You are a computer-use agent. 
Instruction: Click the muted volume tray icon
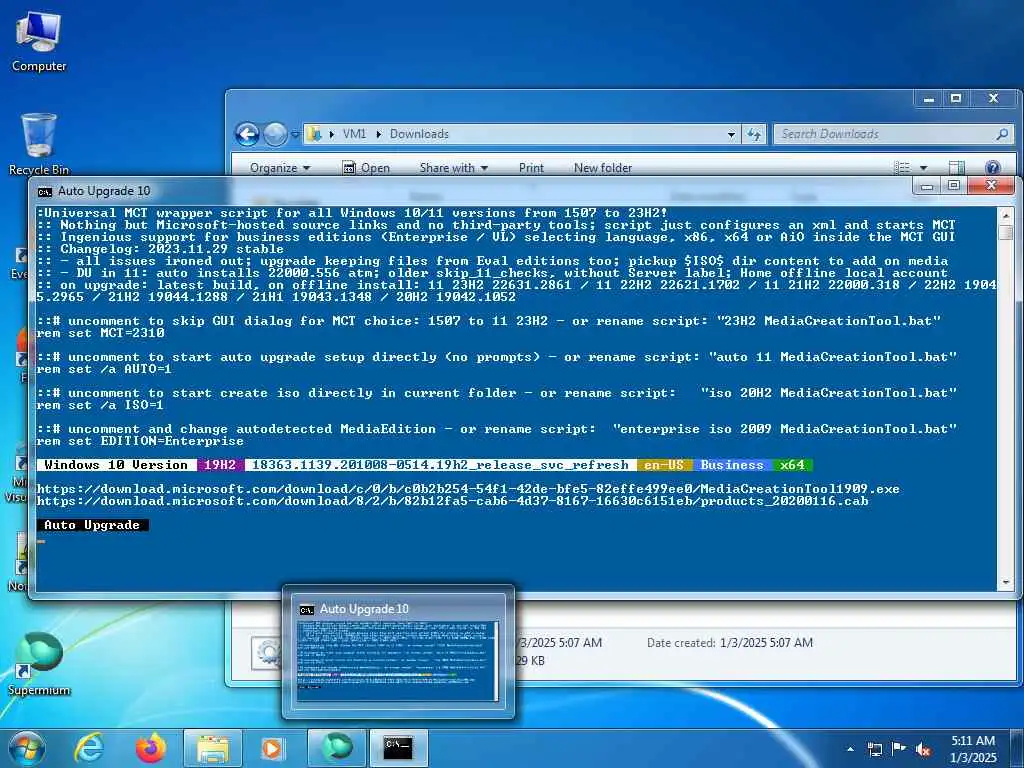923,750
